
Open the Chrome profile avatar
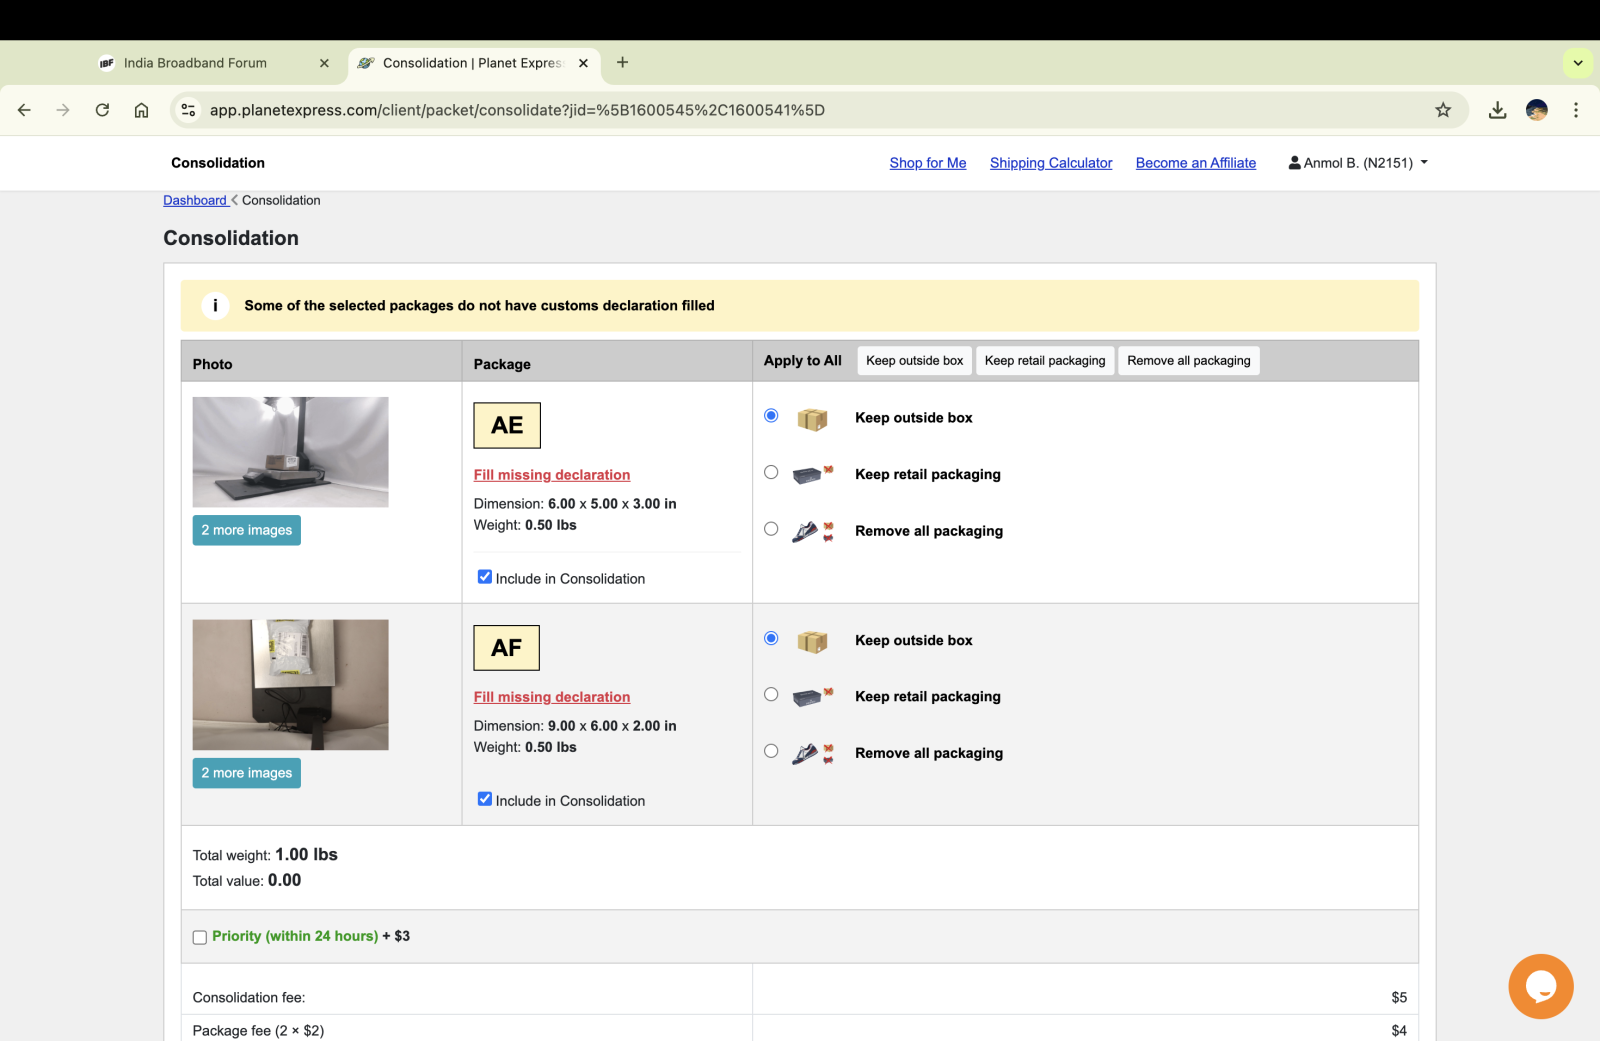coord(1537,110)
